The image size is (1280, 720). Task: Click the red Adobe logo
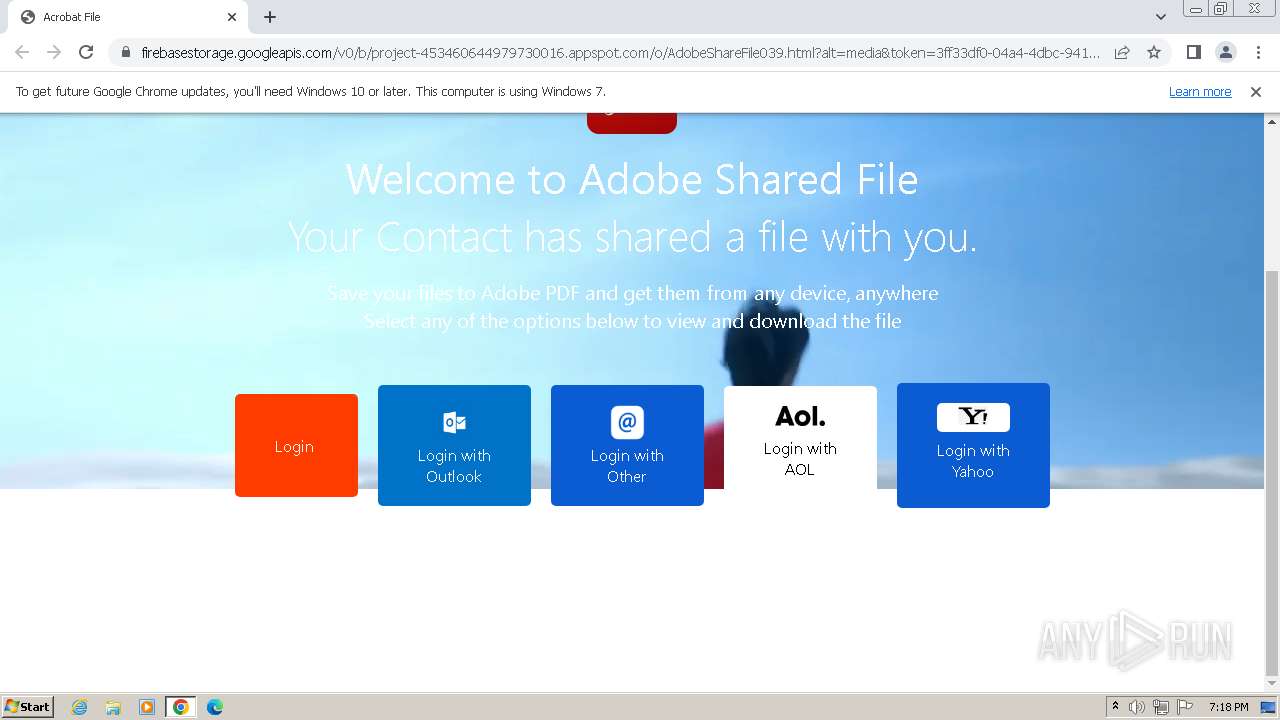(x=632, y=123)
